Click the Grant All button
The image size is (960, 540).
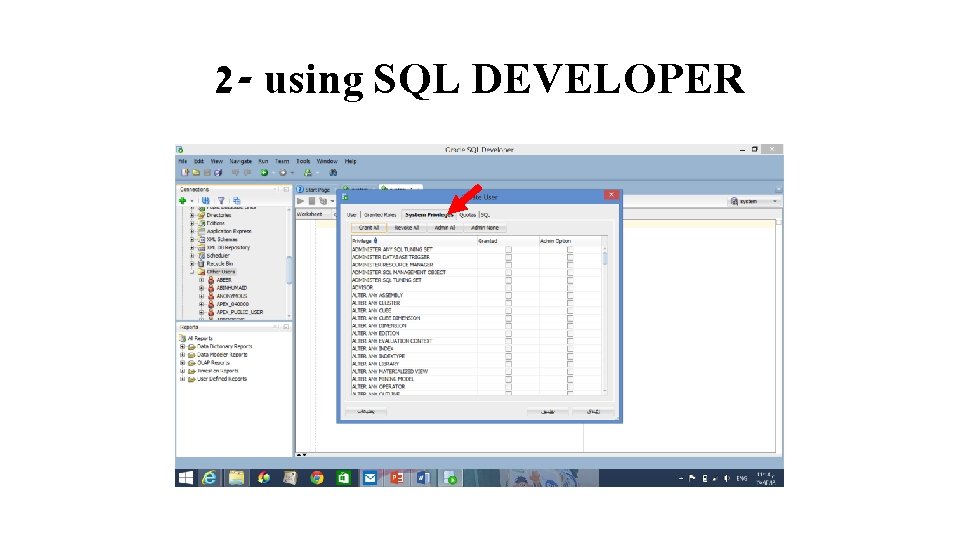(369, 228)
